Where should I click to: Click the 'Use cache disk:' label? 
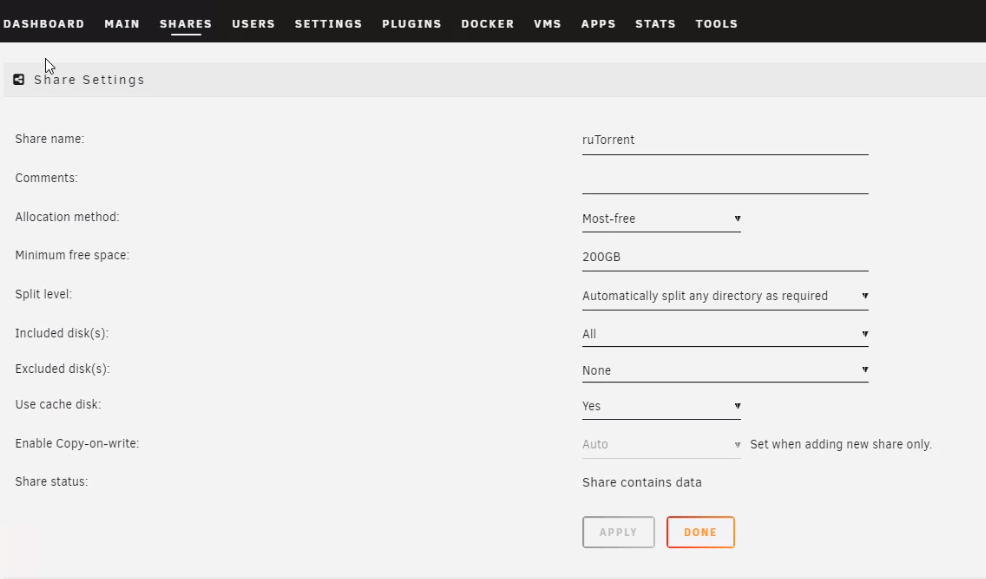click(58, 404)
